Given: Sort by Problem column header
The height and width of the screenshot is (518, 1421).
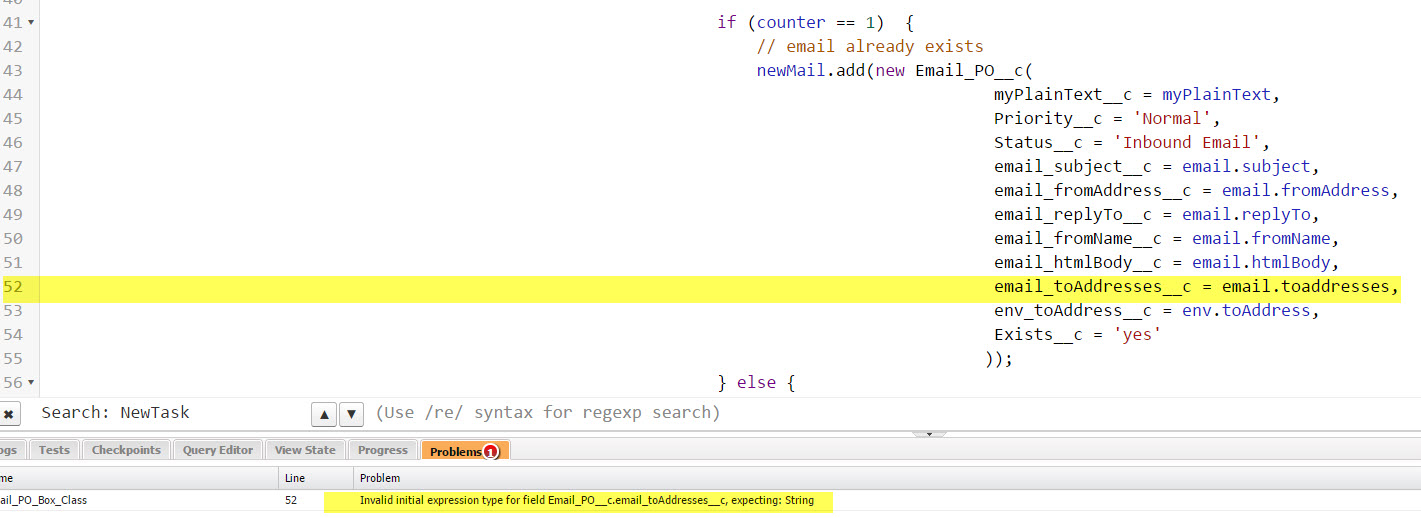Looking at the screenshot, I should [887, 478].
